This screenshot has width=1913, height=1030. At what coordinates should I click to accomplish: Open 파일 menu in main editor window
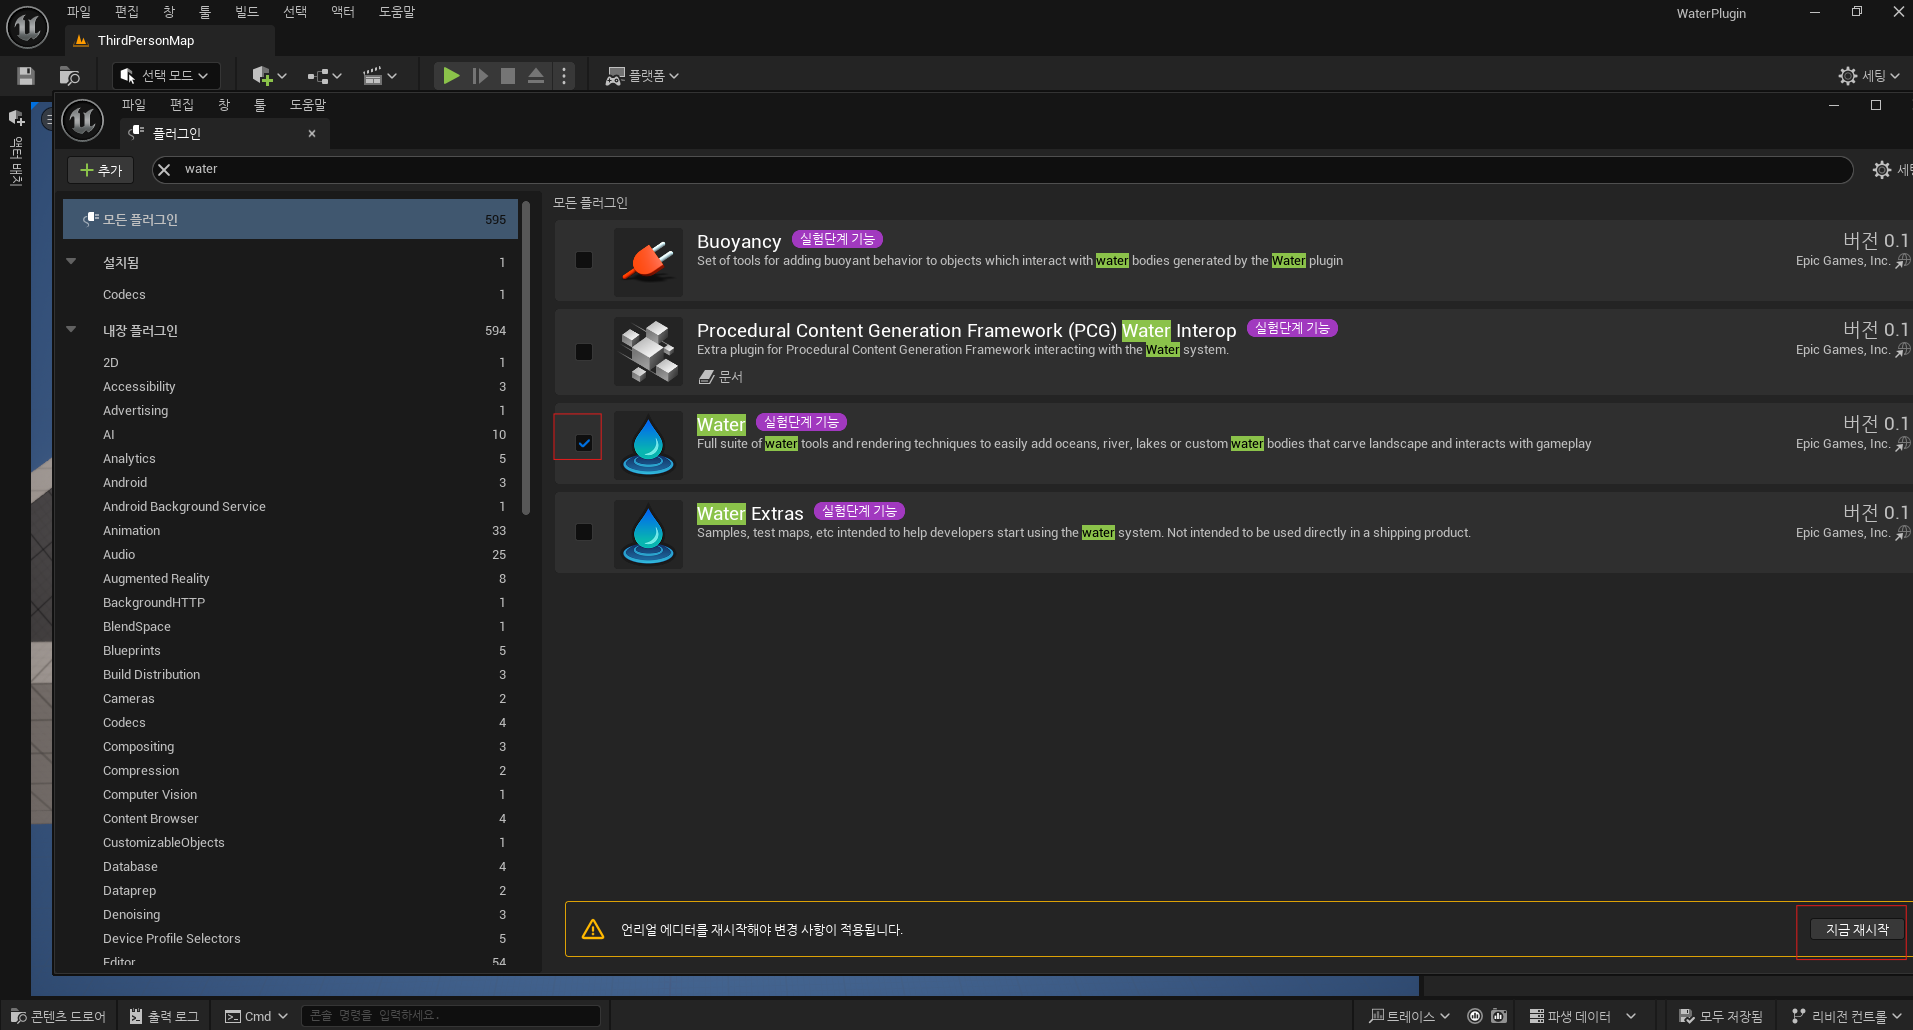pos(78,12)
